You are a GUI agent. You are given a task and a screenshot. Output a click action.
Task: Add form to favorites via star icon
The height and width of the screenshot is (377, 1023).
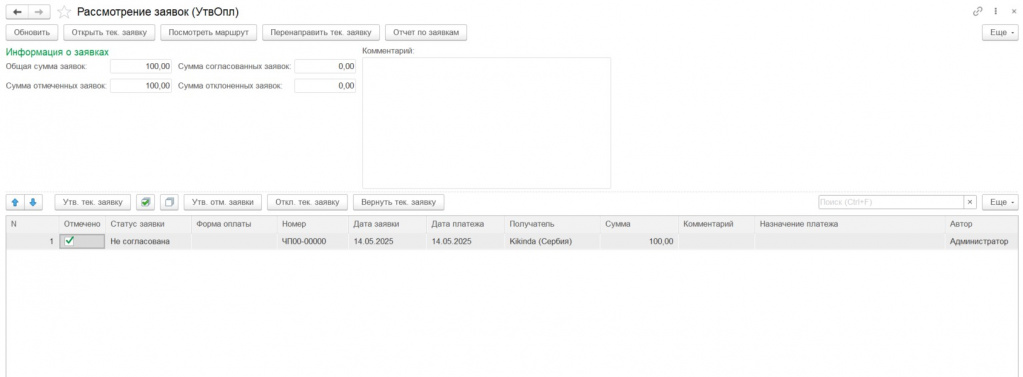(64, 12)
